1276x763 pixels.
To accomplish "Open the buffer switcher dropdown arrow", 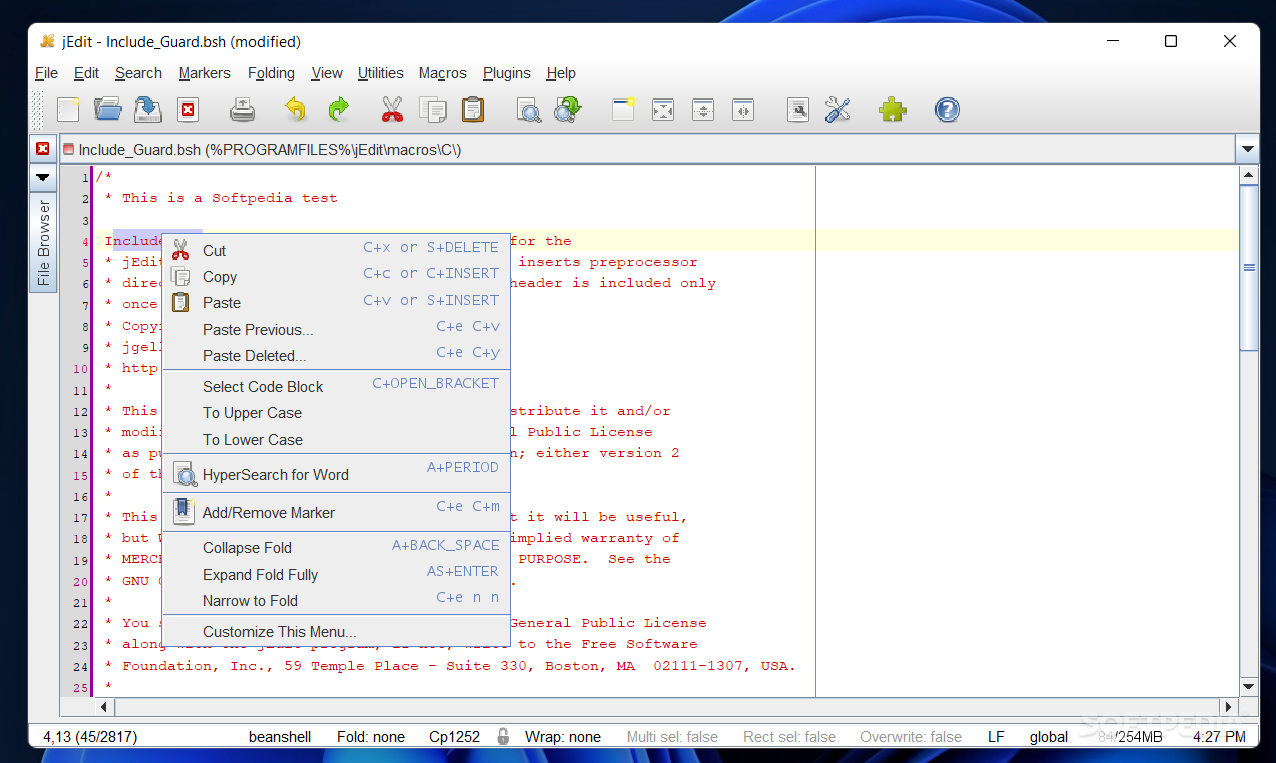I will tap(1248, 150).
